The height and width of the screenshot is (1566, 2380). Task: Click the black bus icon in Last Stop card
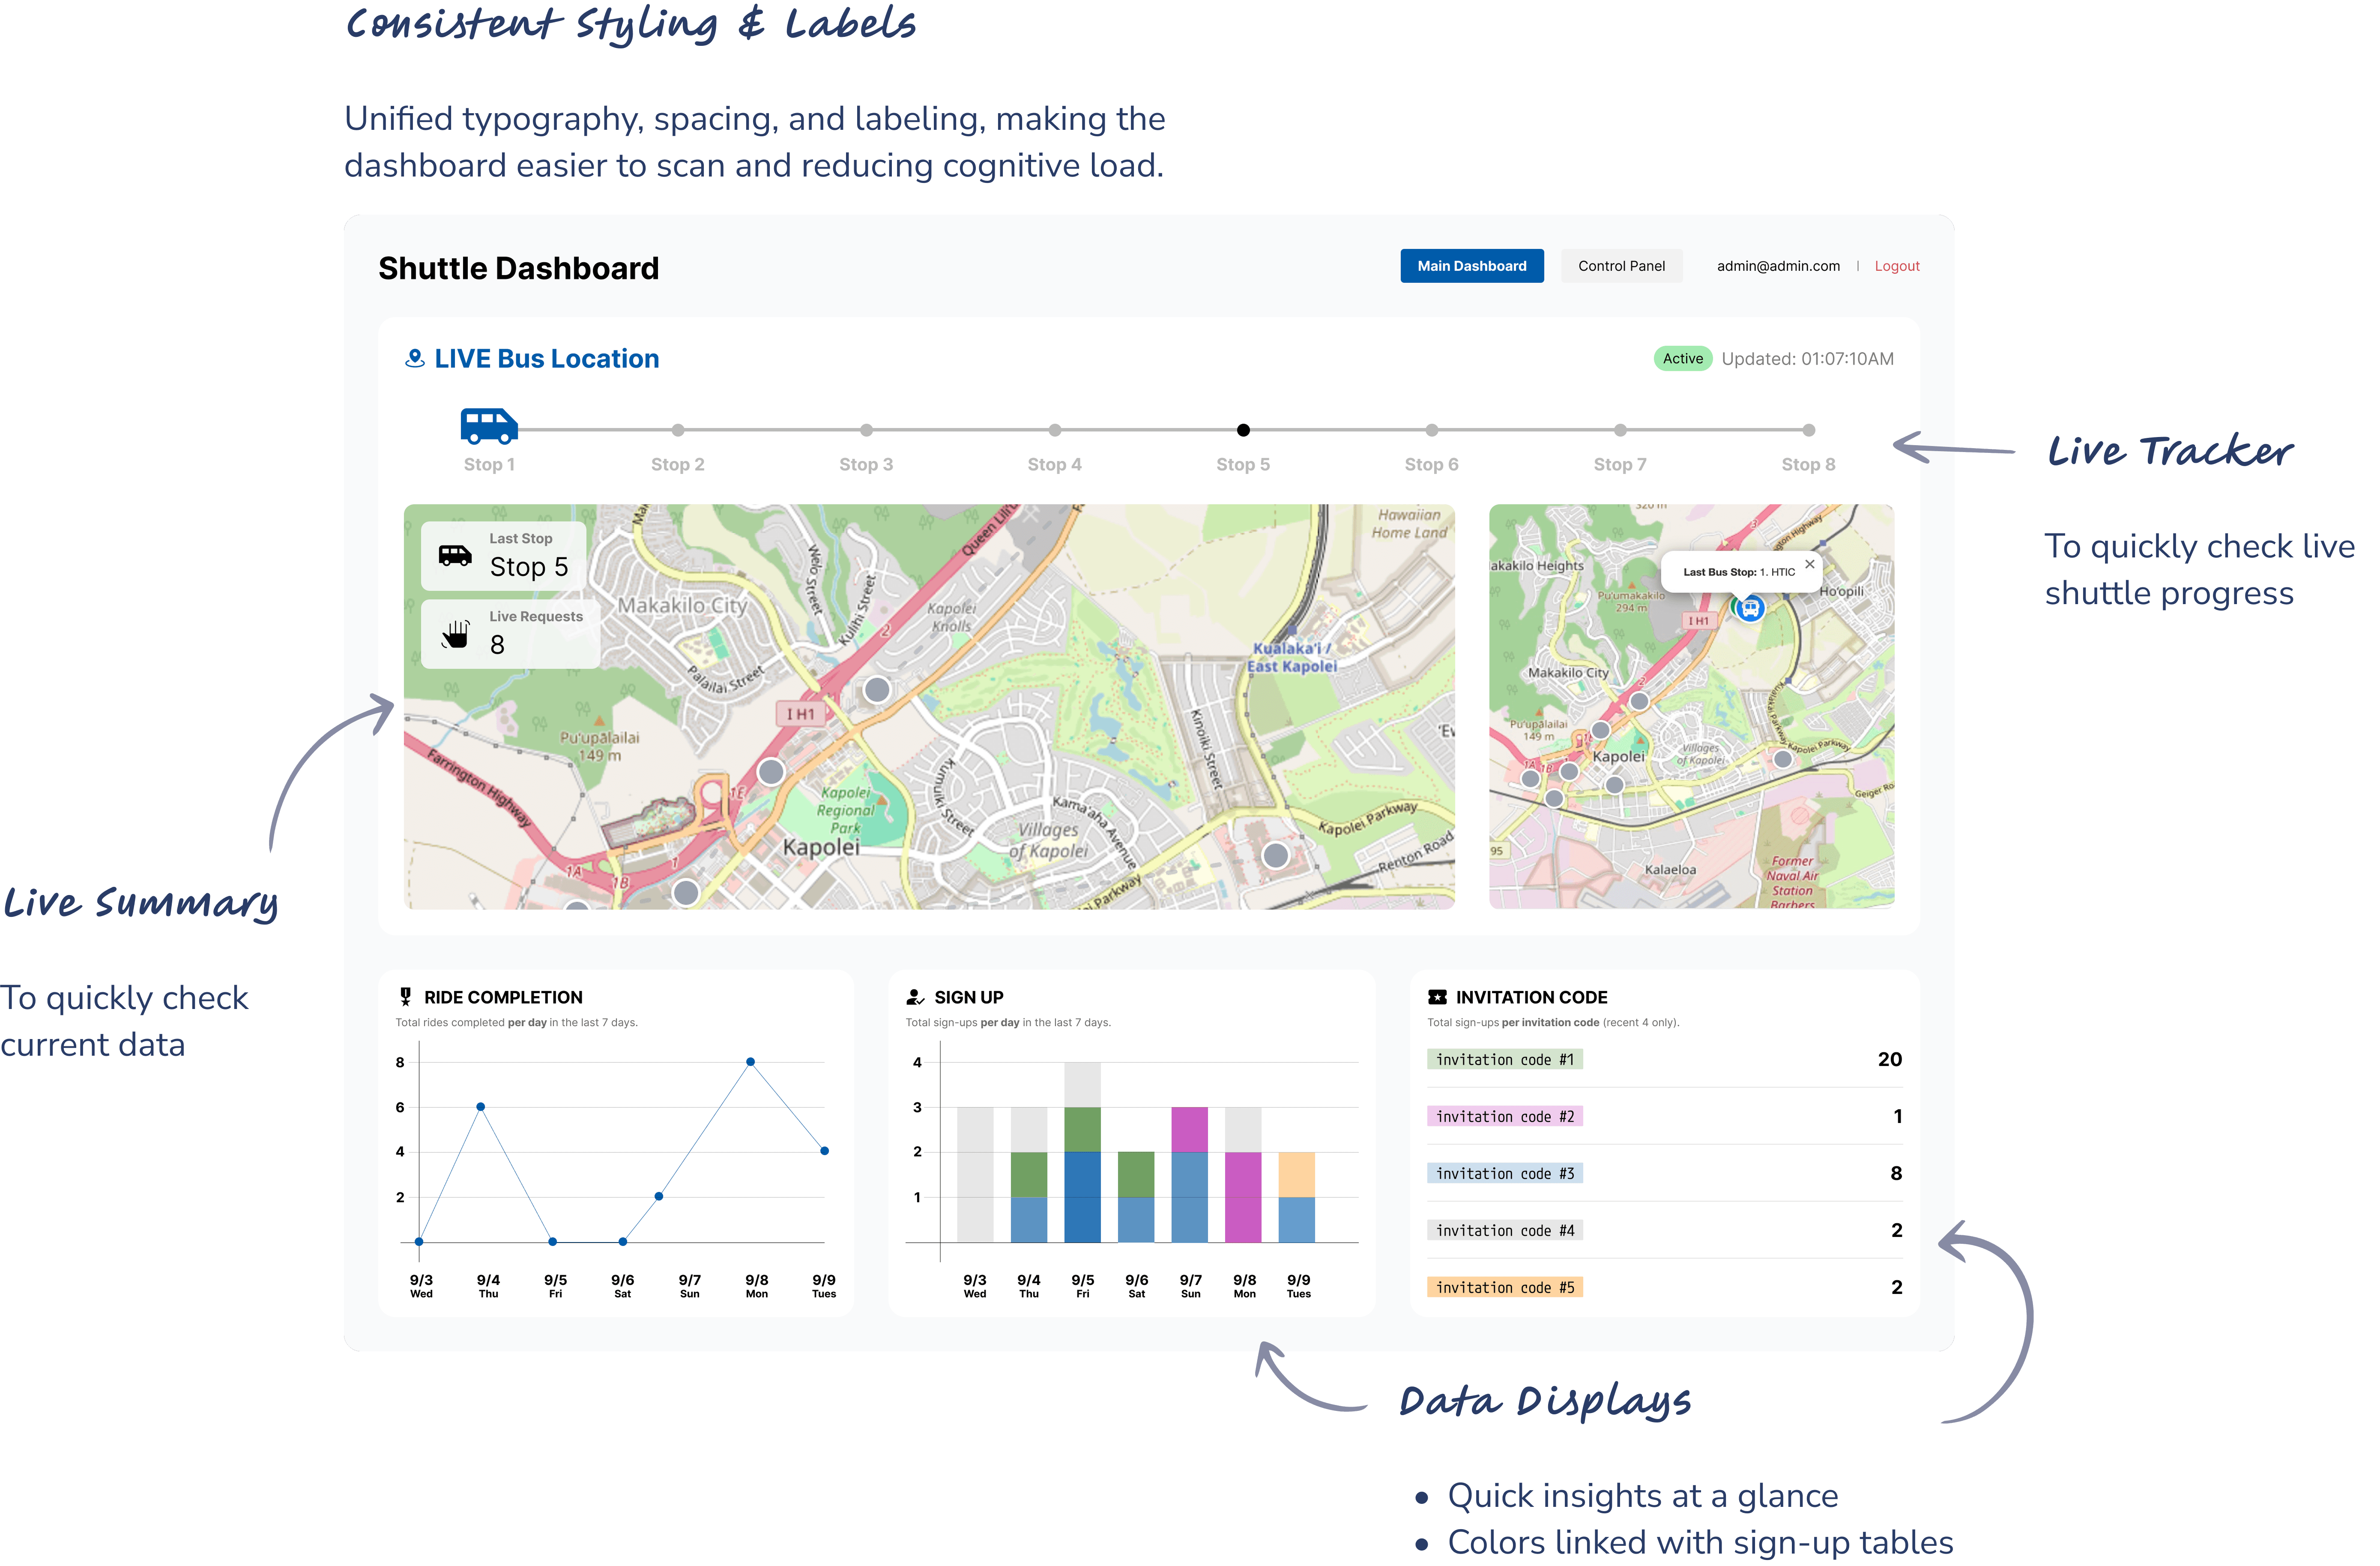pyautogui.click(x=455, y=556)
